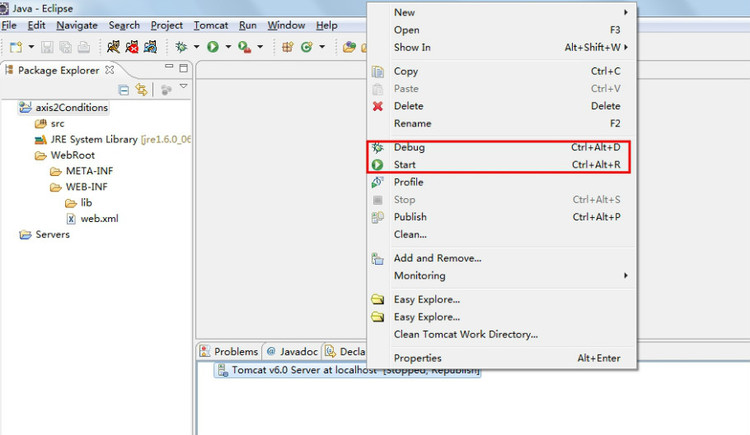Select Tomcat v6.0 Server at localhost row
The height and width of the screenshot is (435, 750).
coord(348,370)
